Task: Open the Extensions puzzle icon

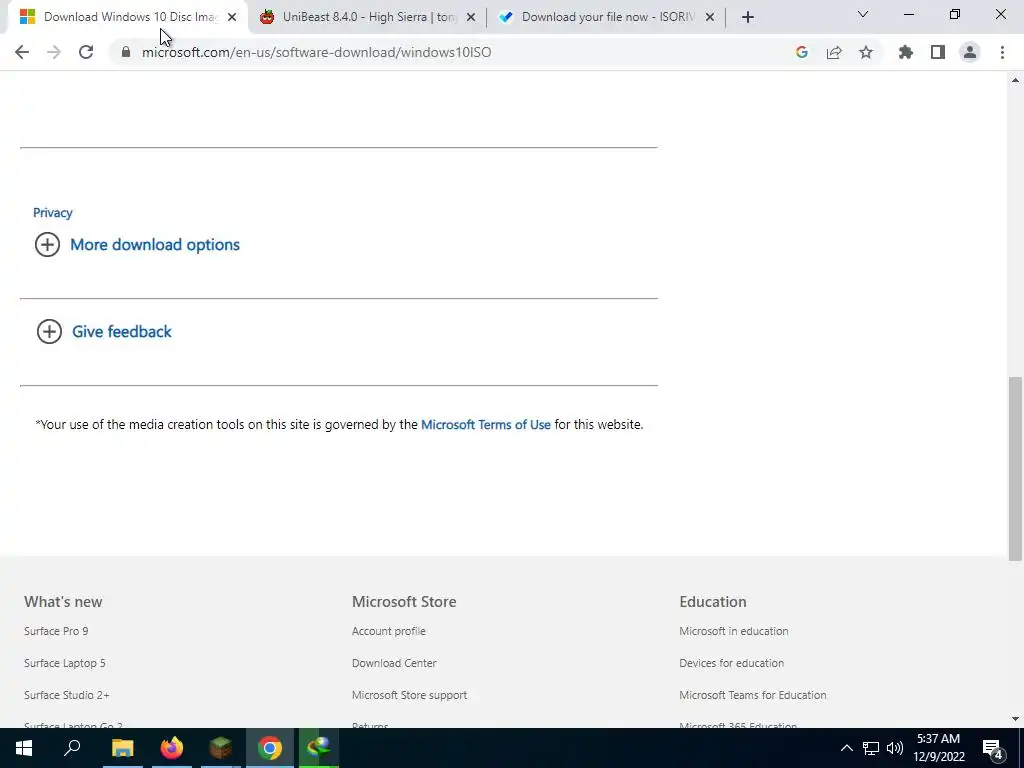Action: pyautogui.click(x=906, y=52)
